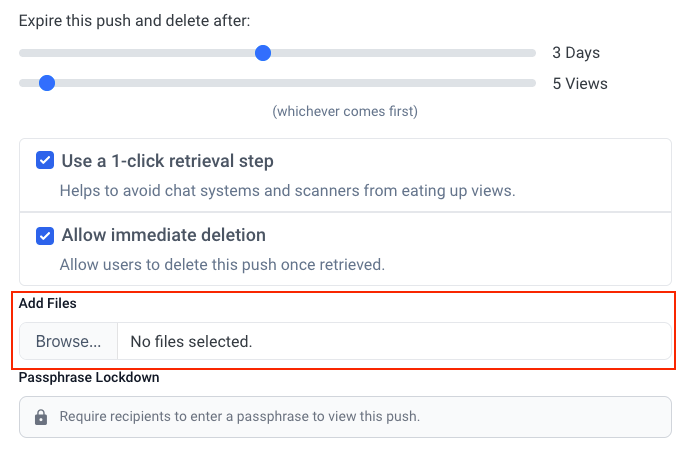Click days slider track before the handle
The image size is (681, 463).
click(x=137, y=53)
